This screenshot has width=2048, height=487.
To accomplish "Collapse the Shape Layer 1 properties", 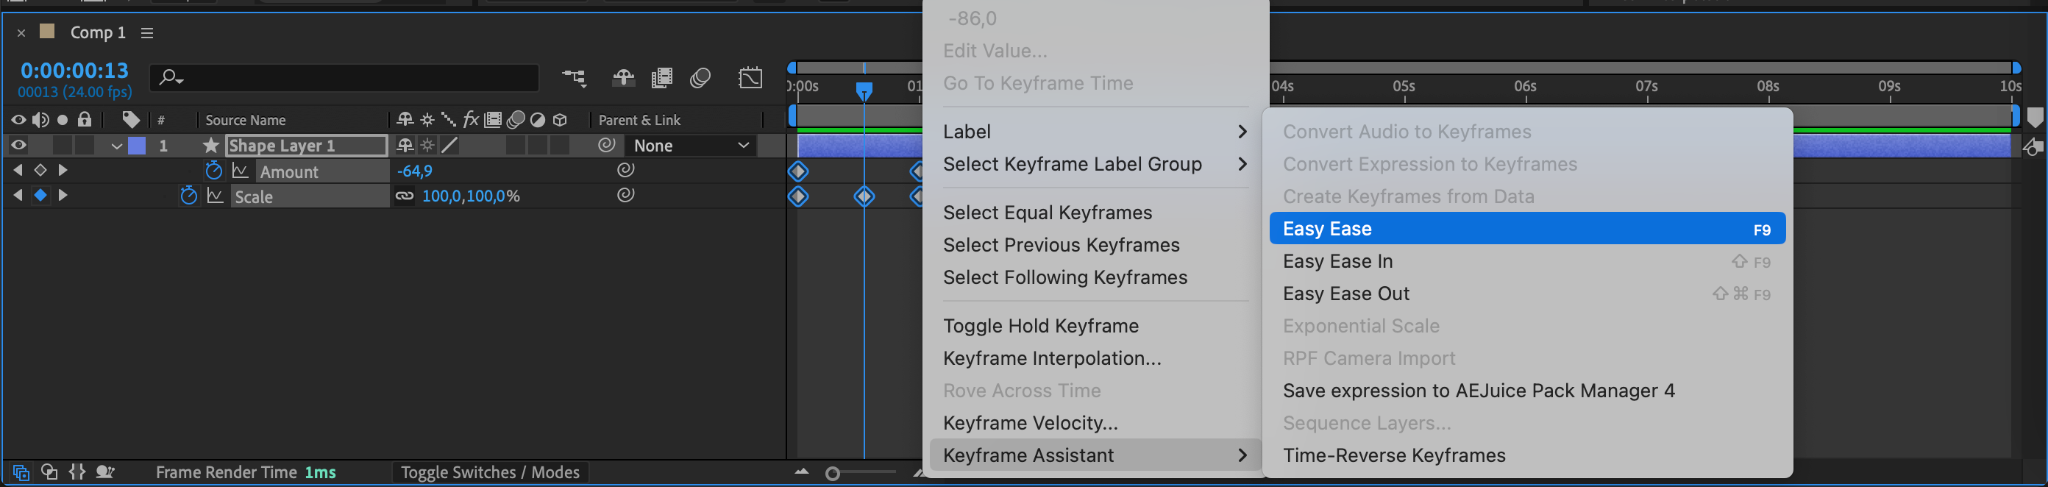I will tap(117, 146).
